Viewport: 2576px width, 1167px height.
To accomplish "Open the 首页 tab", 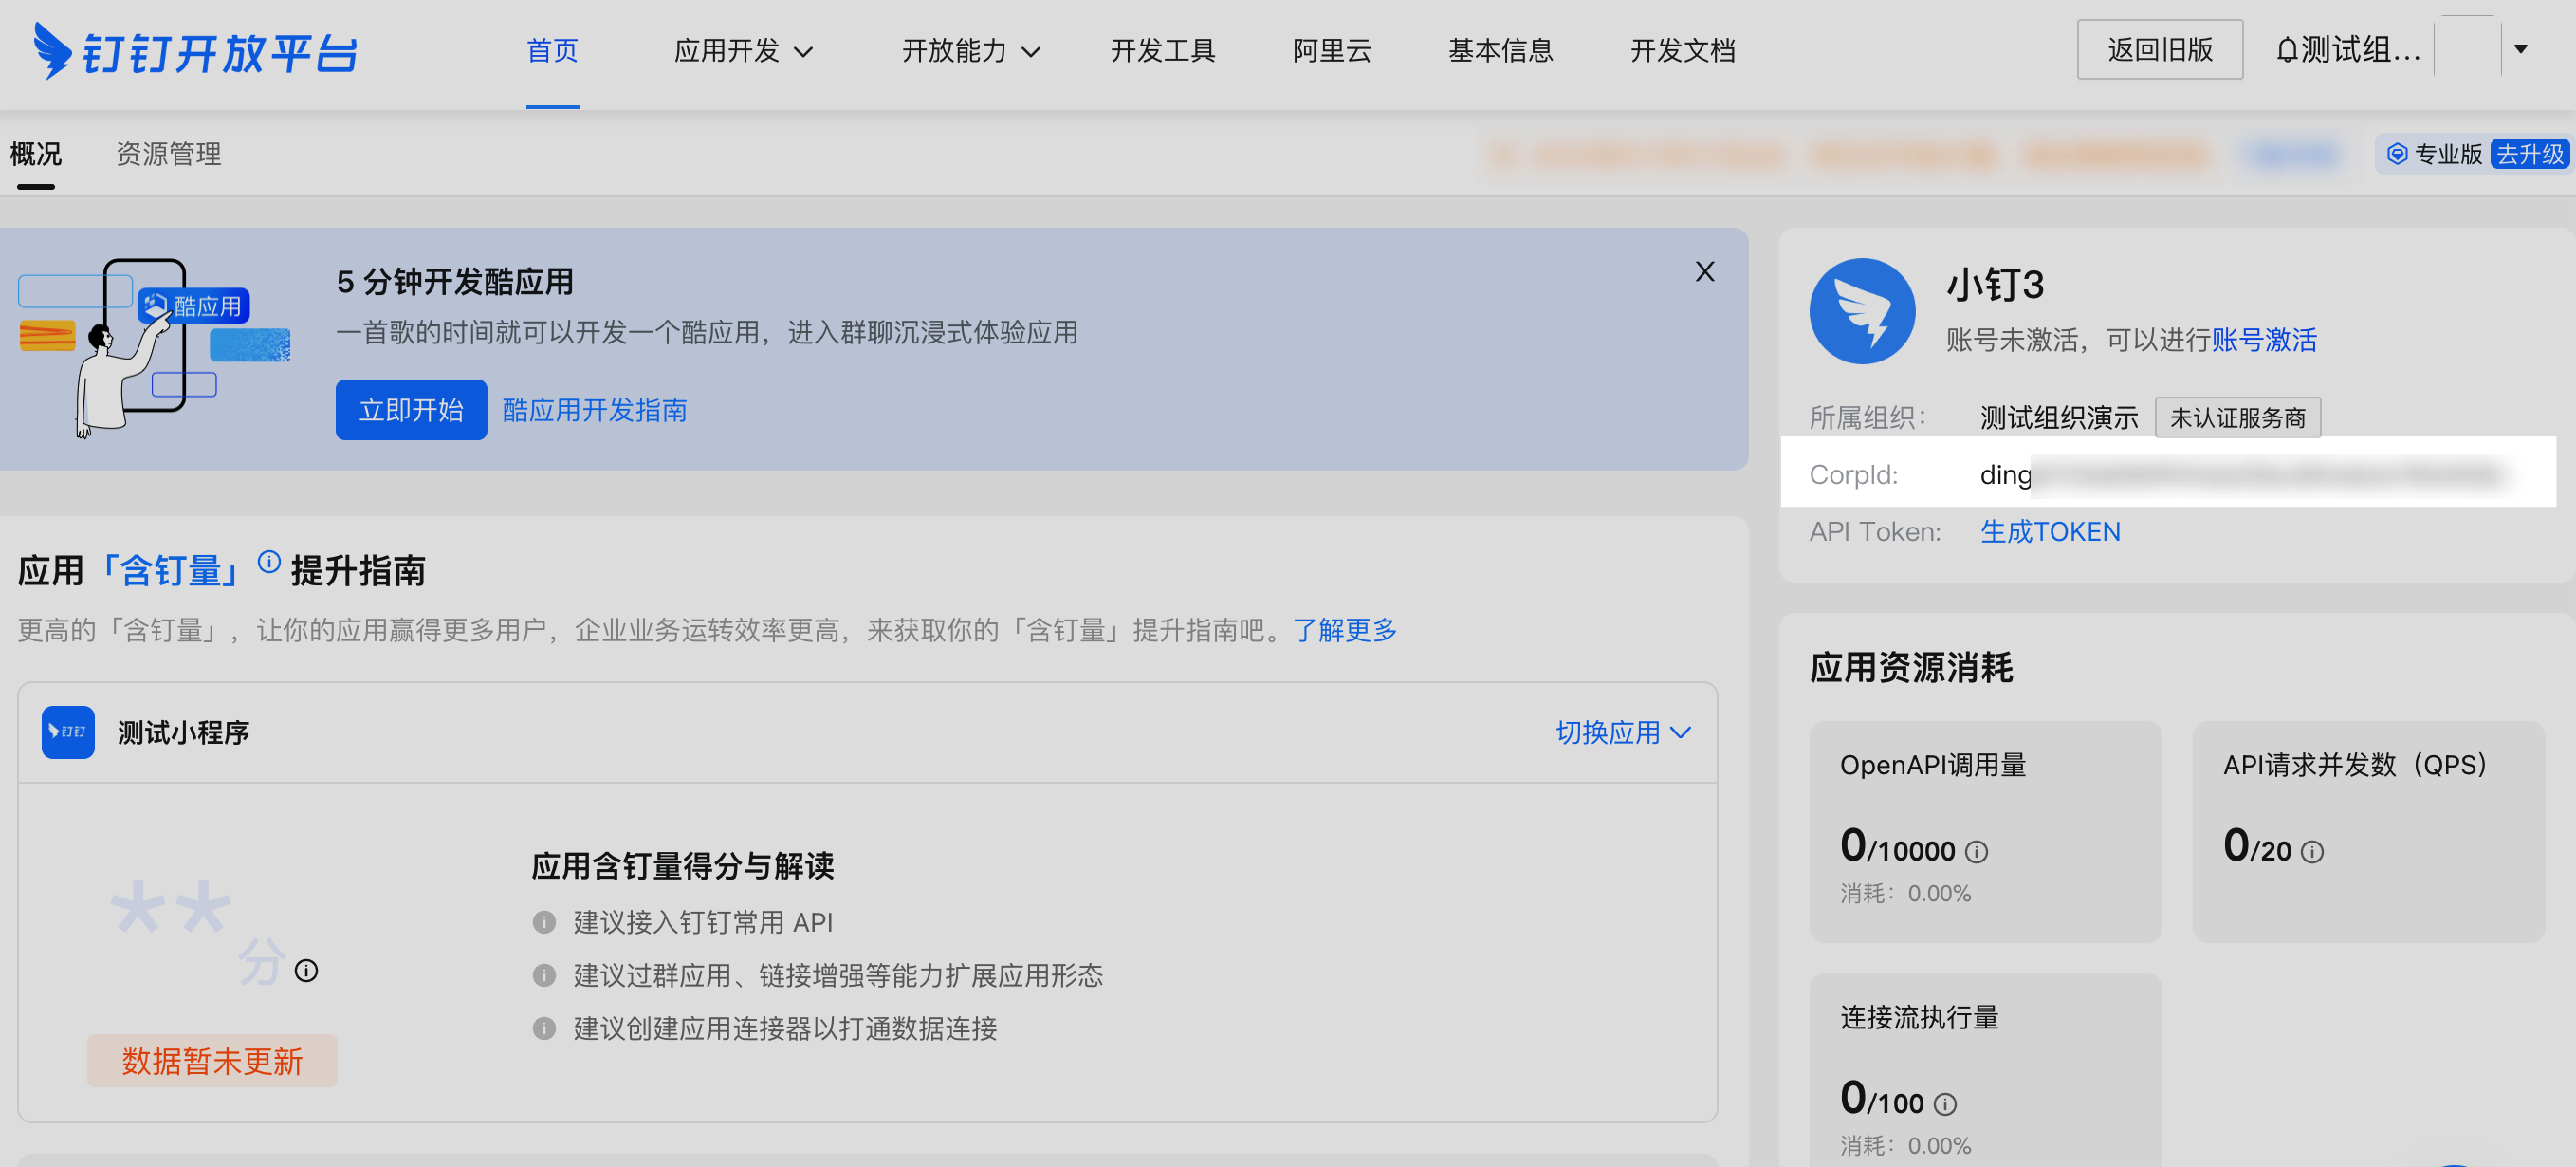I will (552, 51).
